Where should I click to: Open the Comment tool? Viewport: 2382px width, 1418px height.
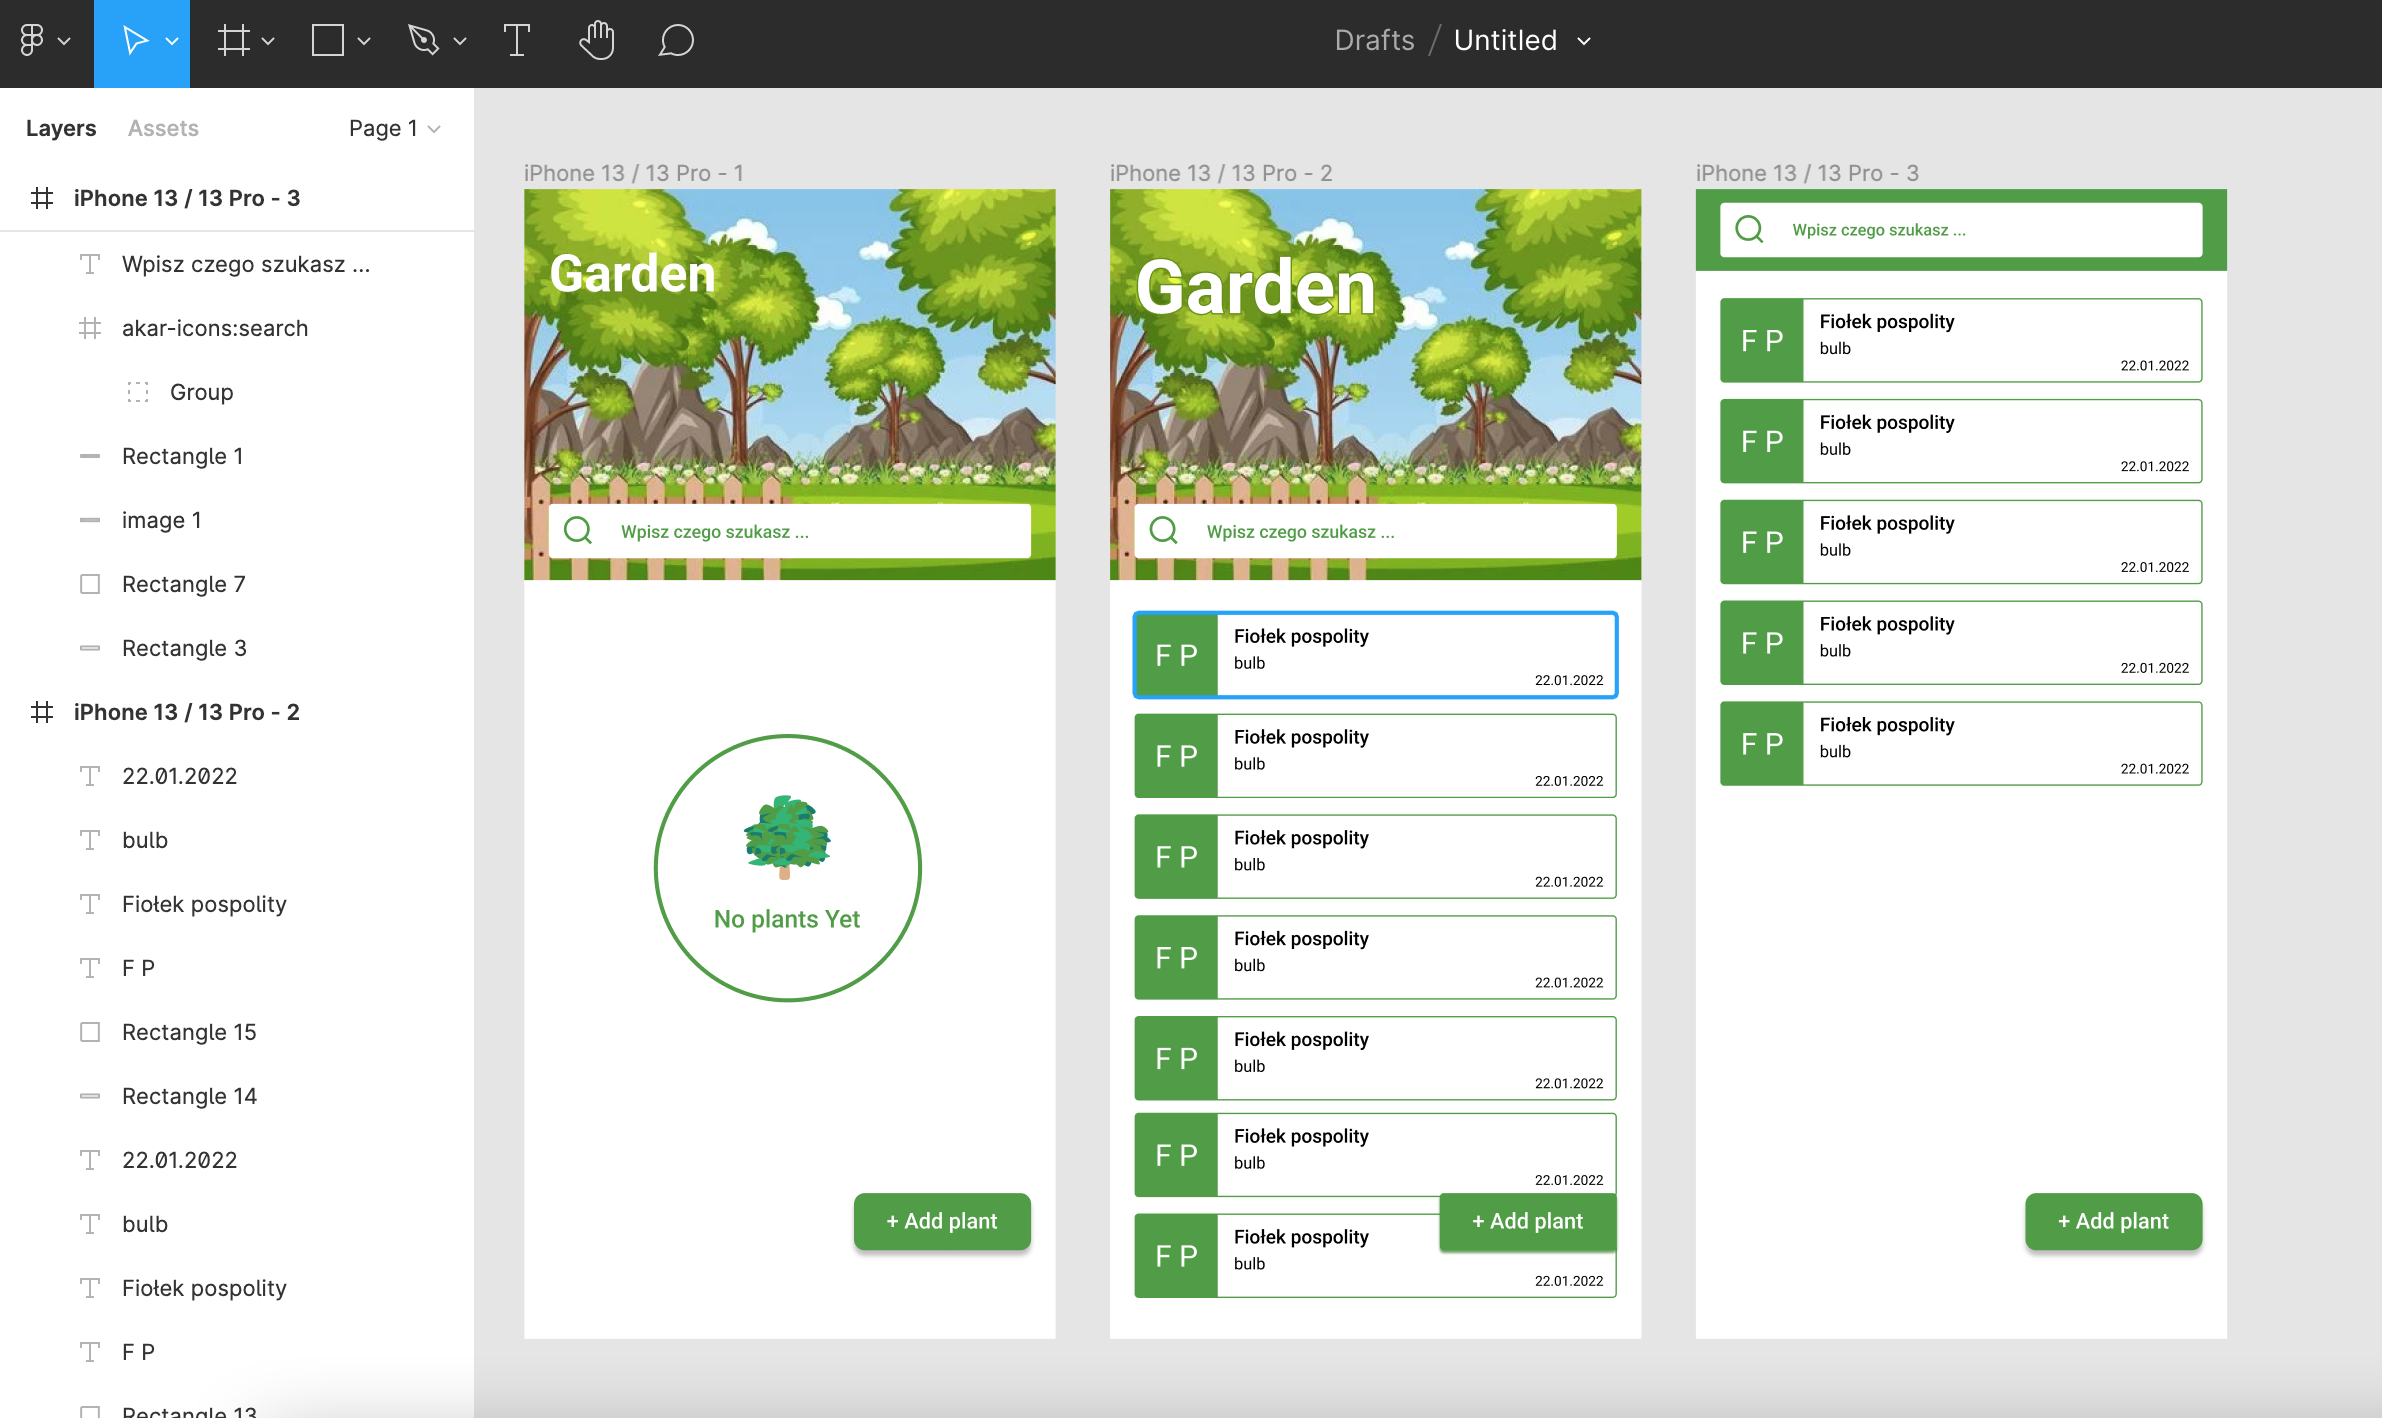click(676, 40)
